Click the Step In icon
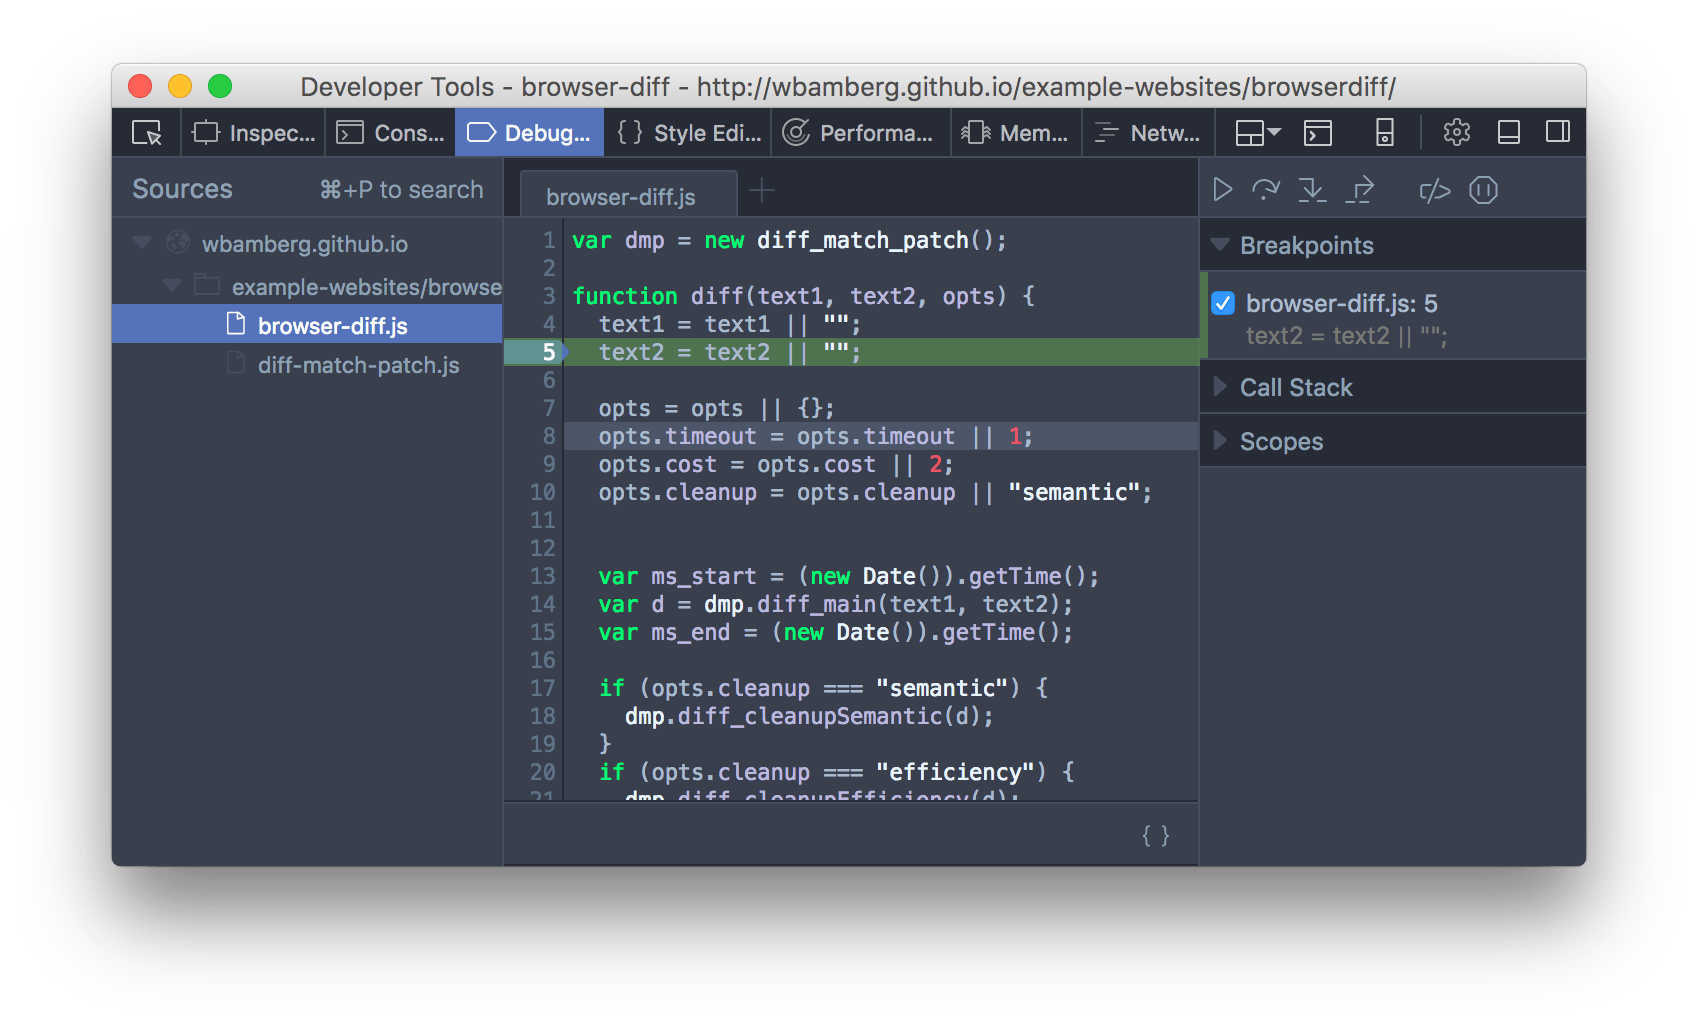The width and height of the screenshot is (1698, 1026). pyautogui.click(x=1311, y=190)
